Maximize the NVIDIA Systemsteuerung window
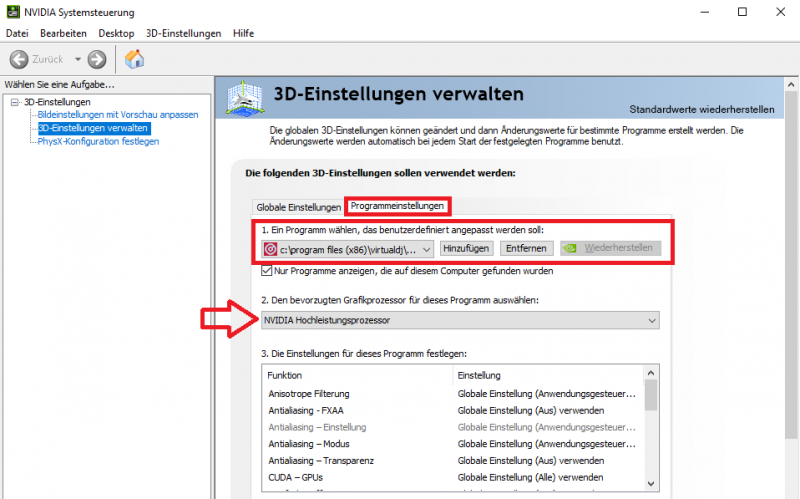 pyautogui.click(x=742, y=12)
